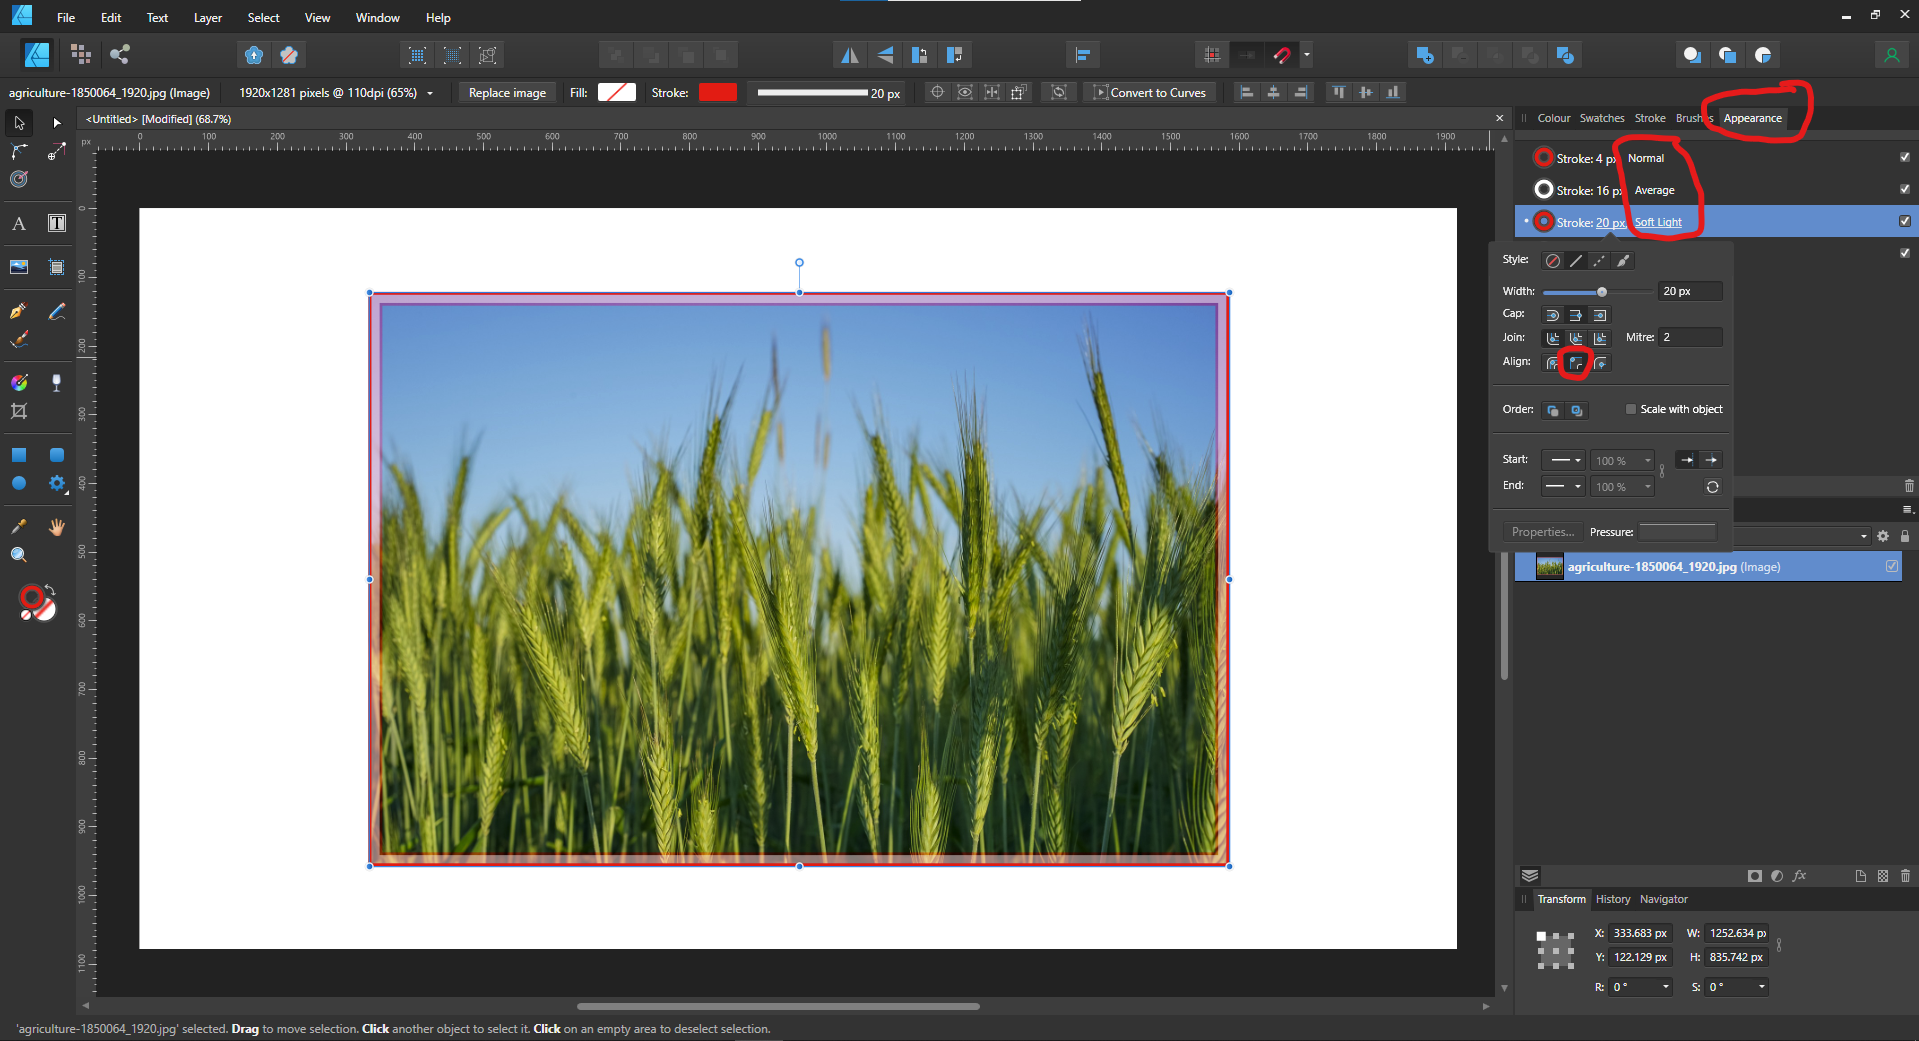1919x1041 pixels.
Task: Toggle the start/end arrowhead link icon
Action: [1662, 471]
